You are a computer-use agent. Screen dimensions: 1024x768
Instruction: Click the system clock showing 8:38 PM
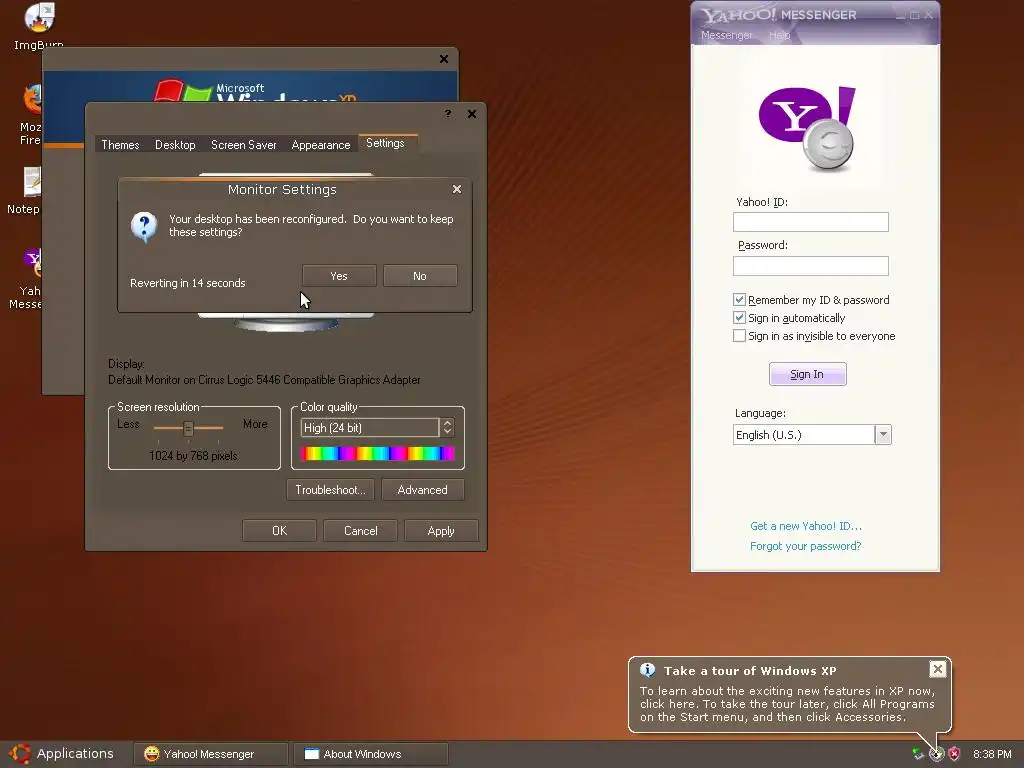992,754
